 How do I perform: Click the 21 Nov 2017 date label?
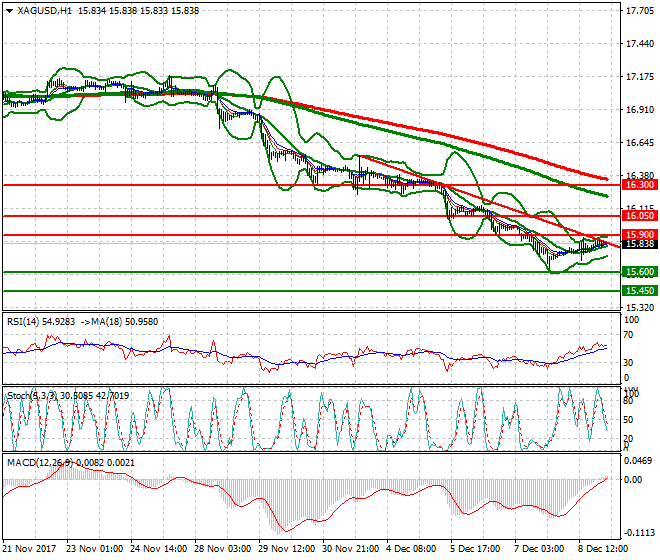pyautogui.click(x=29, y=549)
